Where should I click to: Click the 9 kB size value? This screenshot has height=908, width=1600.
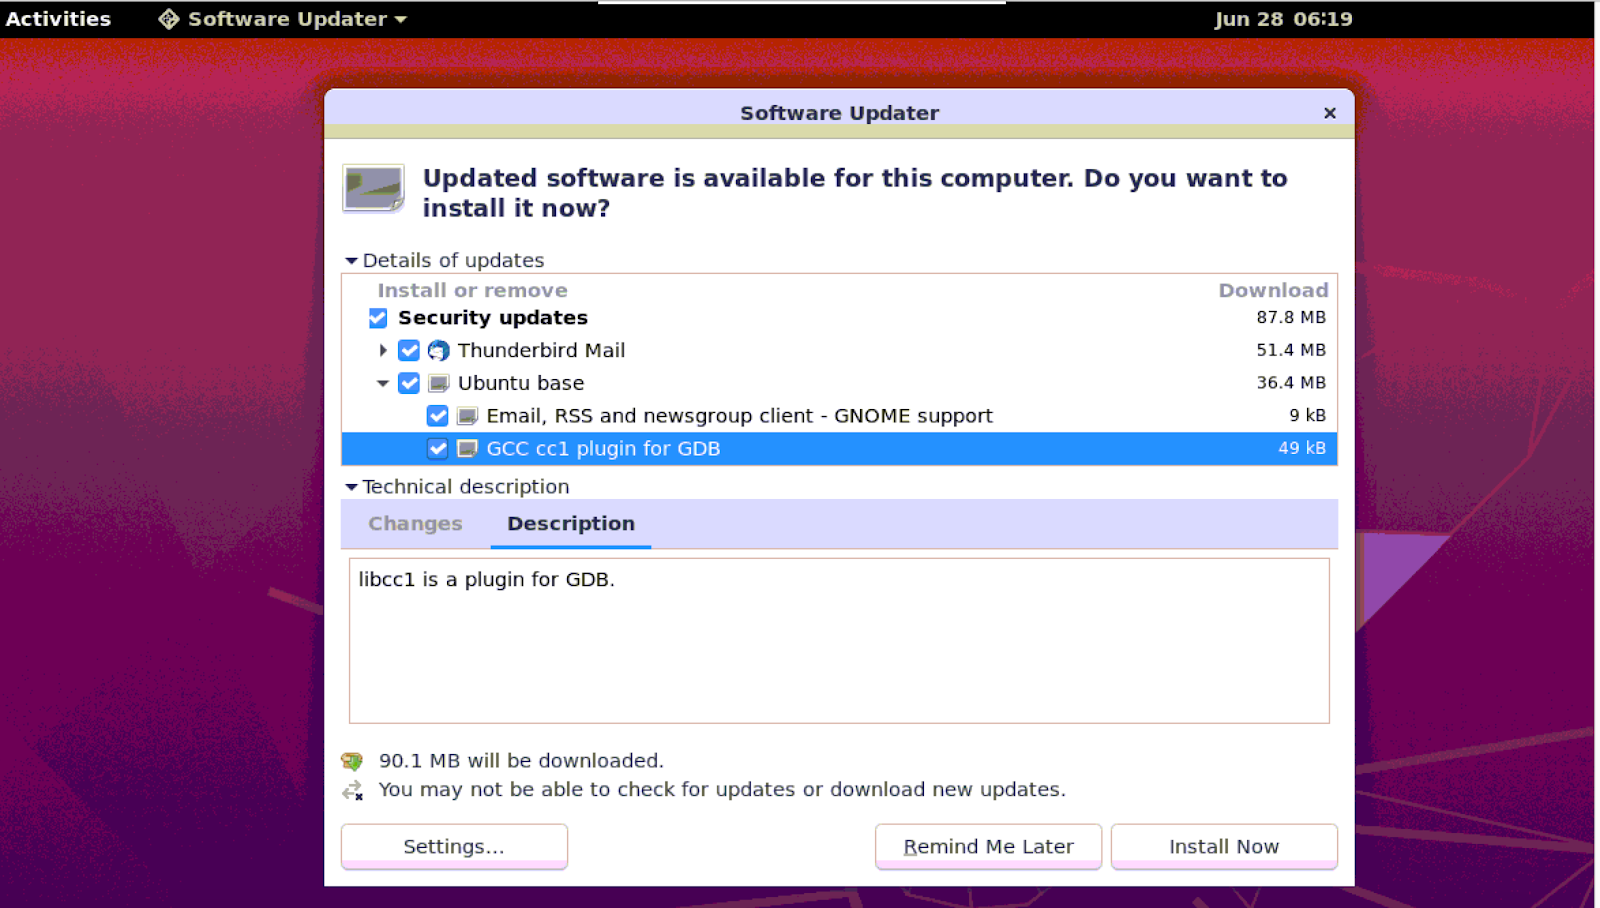coord(1307,415)
